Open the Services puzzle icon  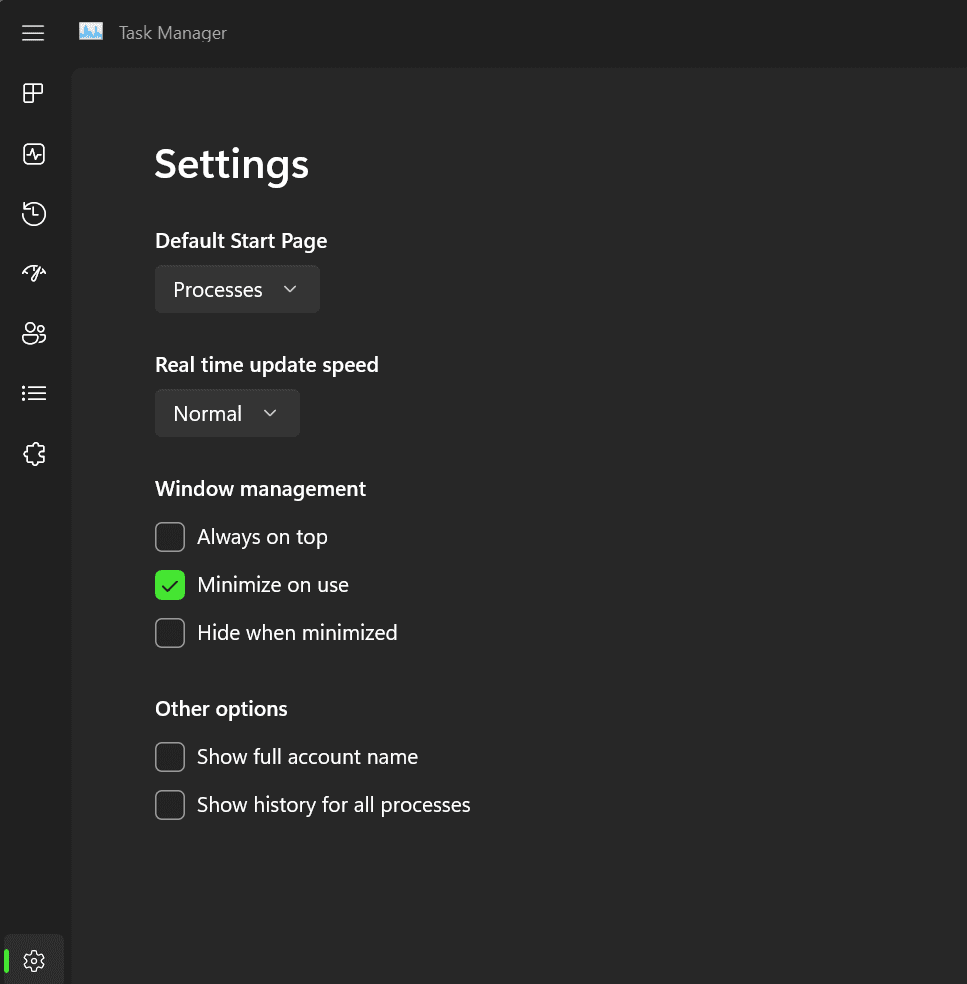click(x=33, y=454)
